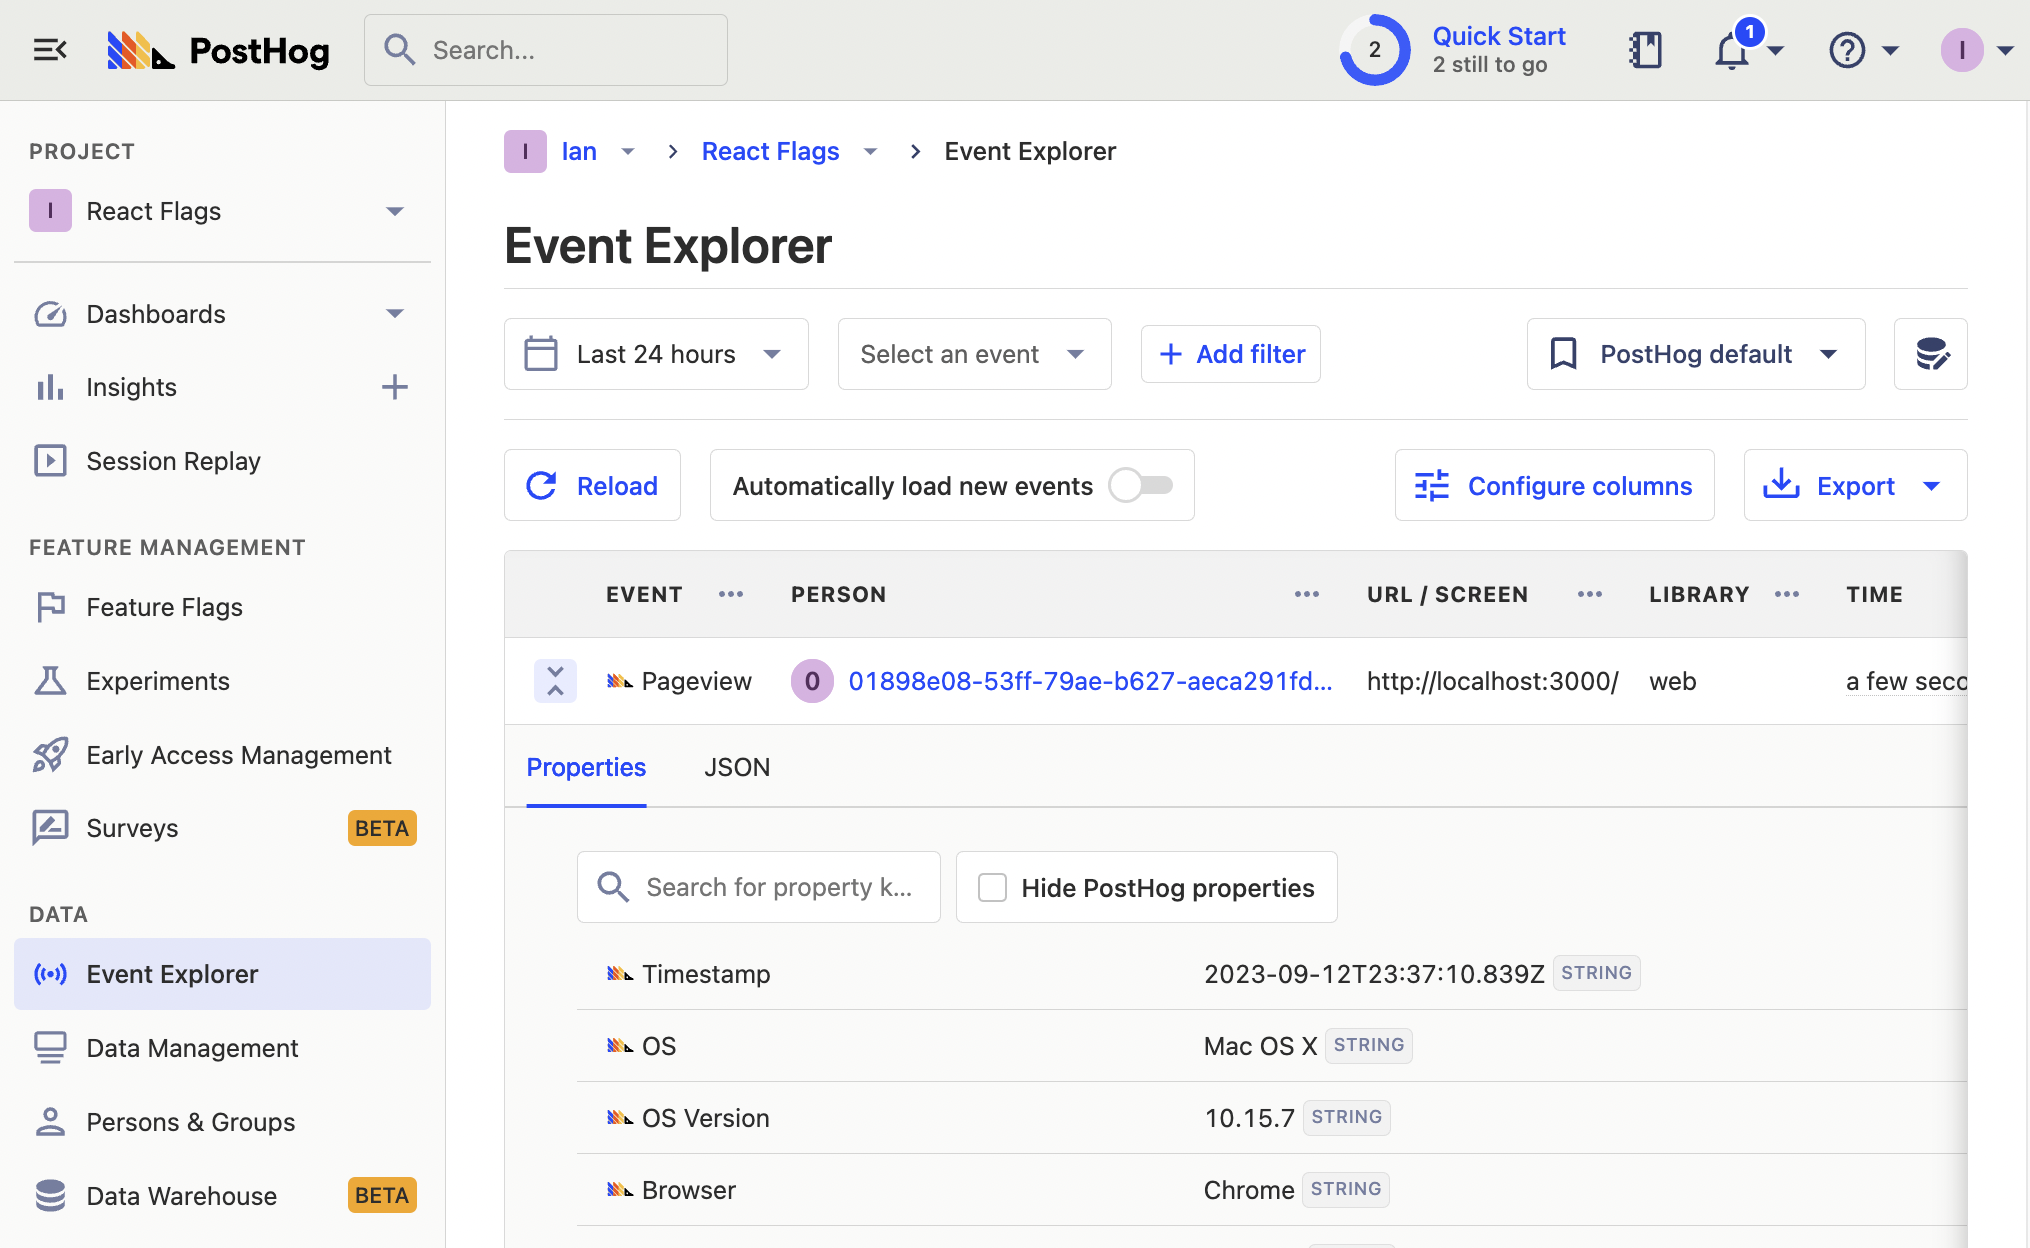Click the Reload button
Screen dimensions: 2030x1248
point(592,485)
